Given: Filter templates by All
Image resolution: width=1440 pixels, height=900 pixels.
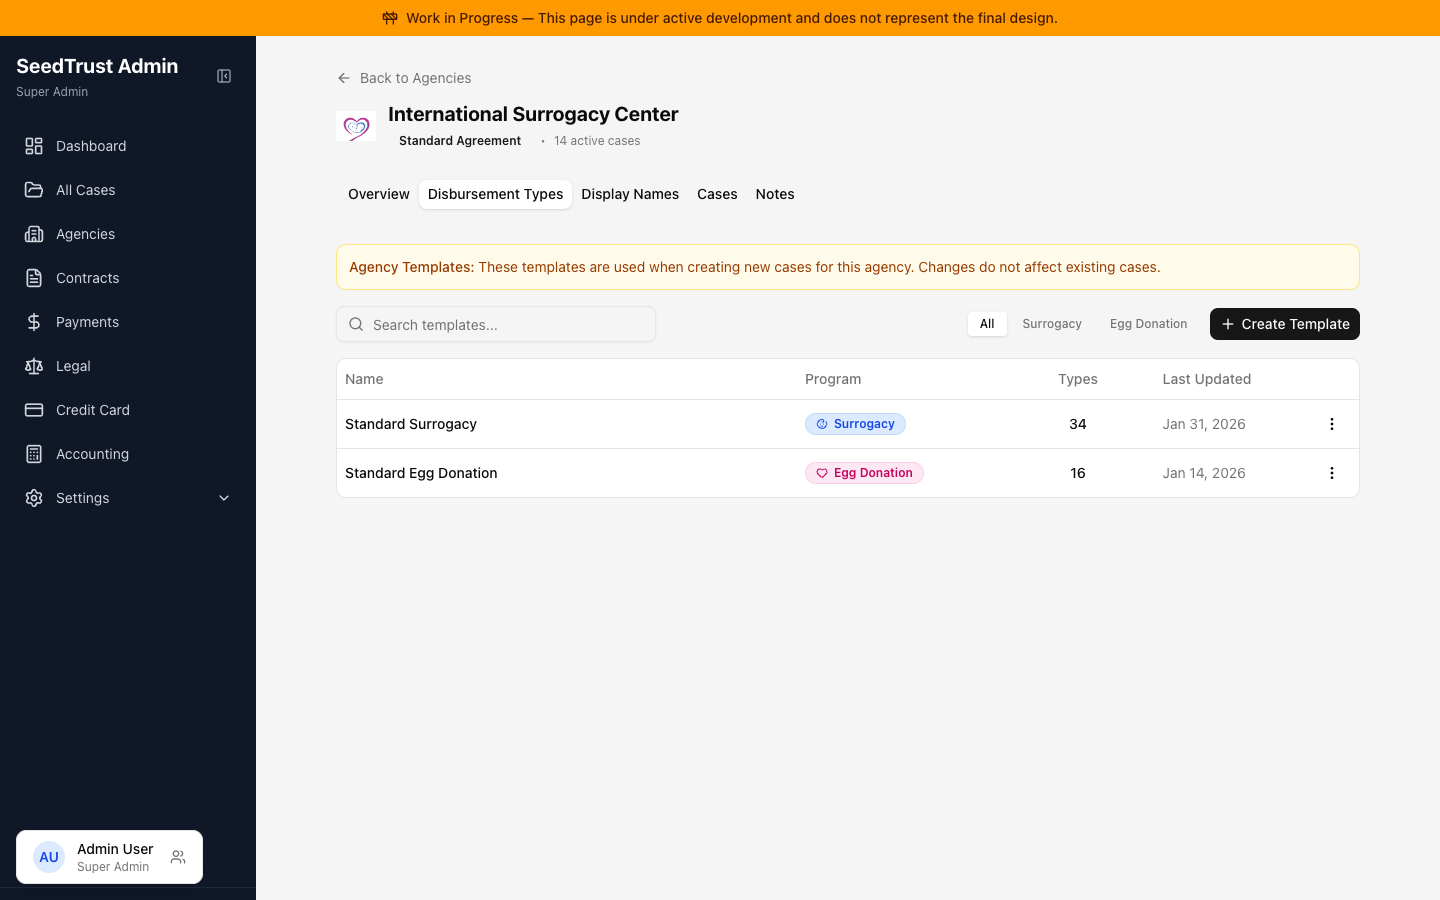Looking at the screenshot, I should [x=987, y=324].
